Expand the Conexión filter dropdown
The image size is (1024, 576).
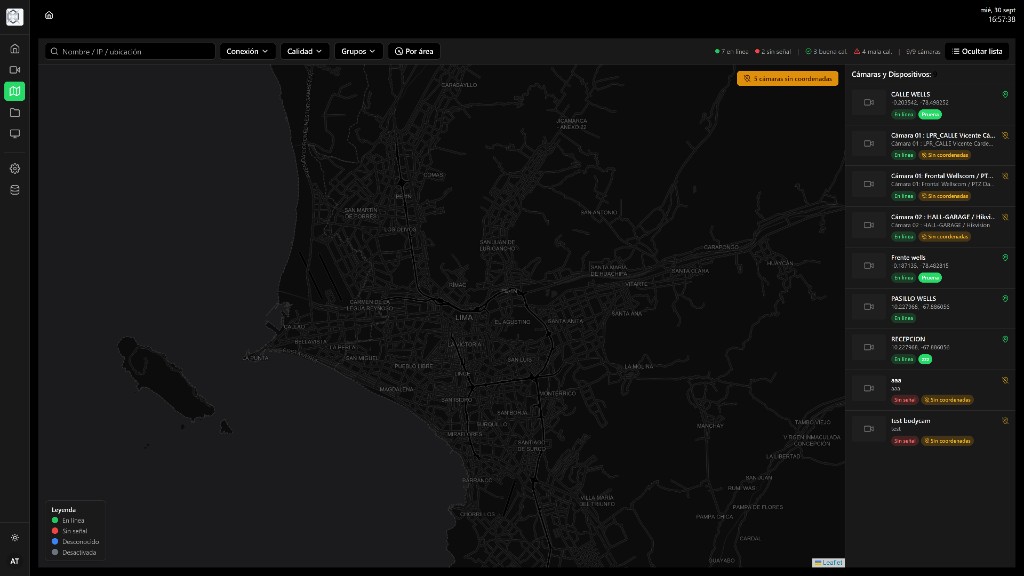pos(247,52)
